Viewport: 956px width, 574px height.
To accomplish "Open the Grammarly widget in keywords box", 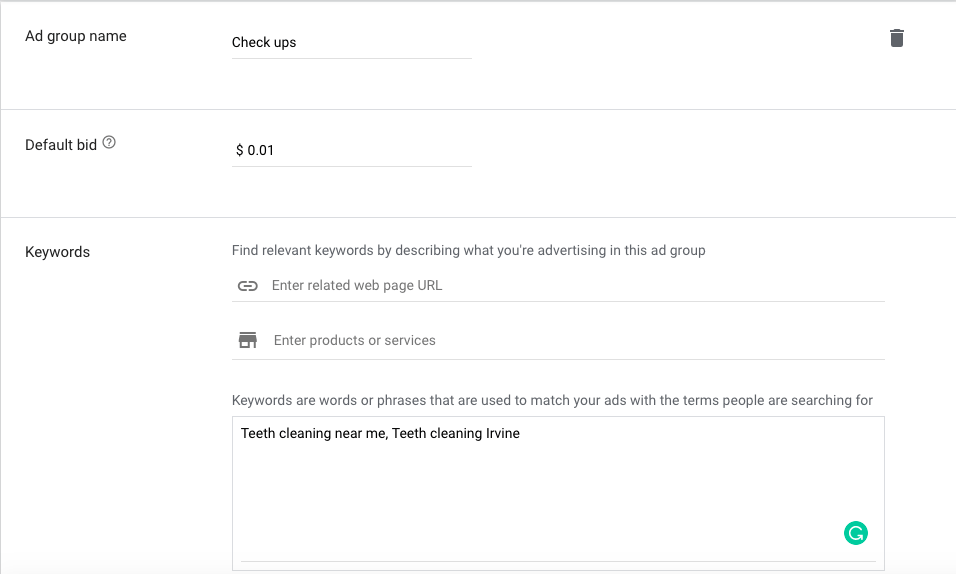I will tap(855, 533).
